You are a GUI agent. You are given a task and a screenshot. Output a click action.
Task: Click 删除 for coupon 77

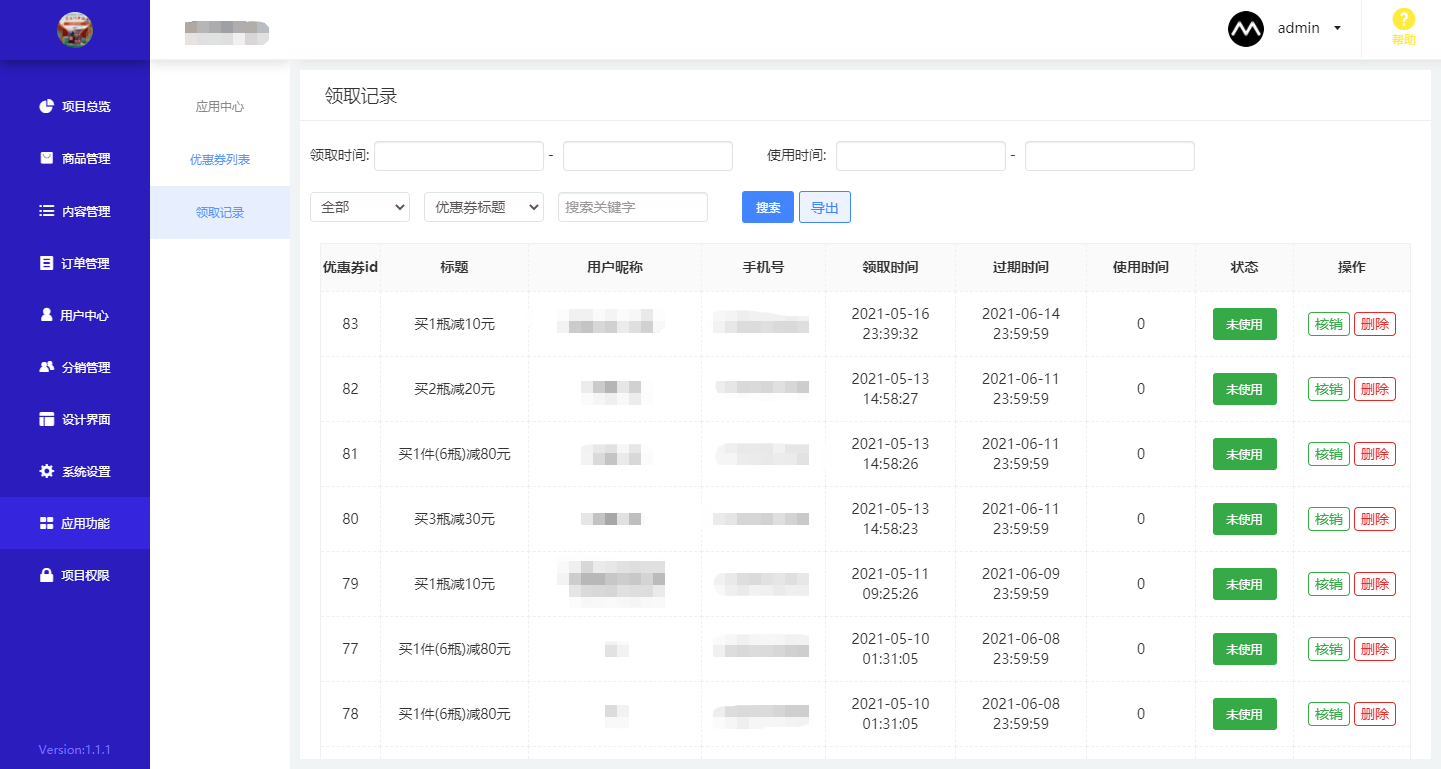tap(1375, 649)
